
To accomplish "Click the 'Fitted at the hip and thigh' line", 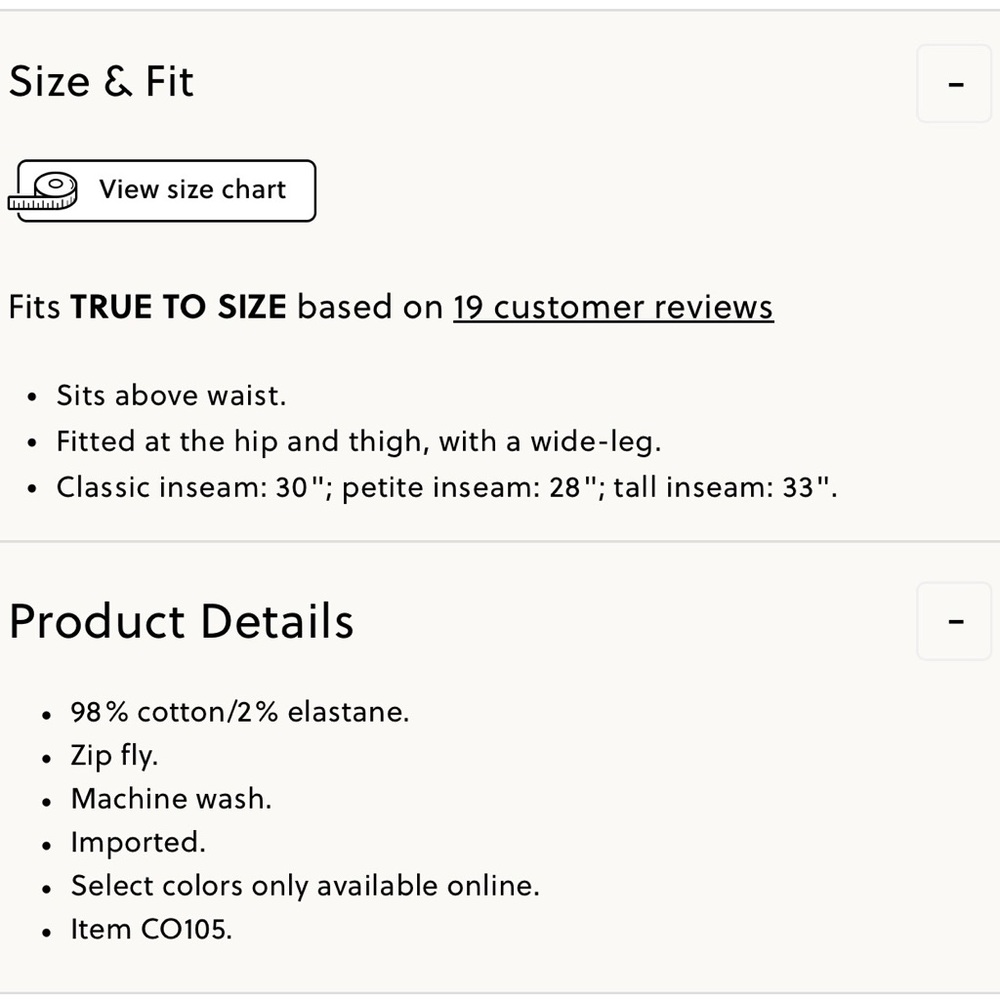I will 358,441.
